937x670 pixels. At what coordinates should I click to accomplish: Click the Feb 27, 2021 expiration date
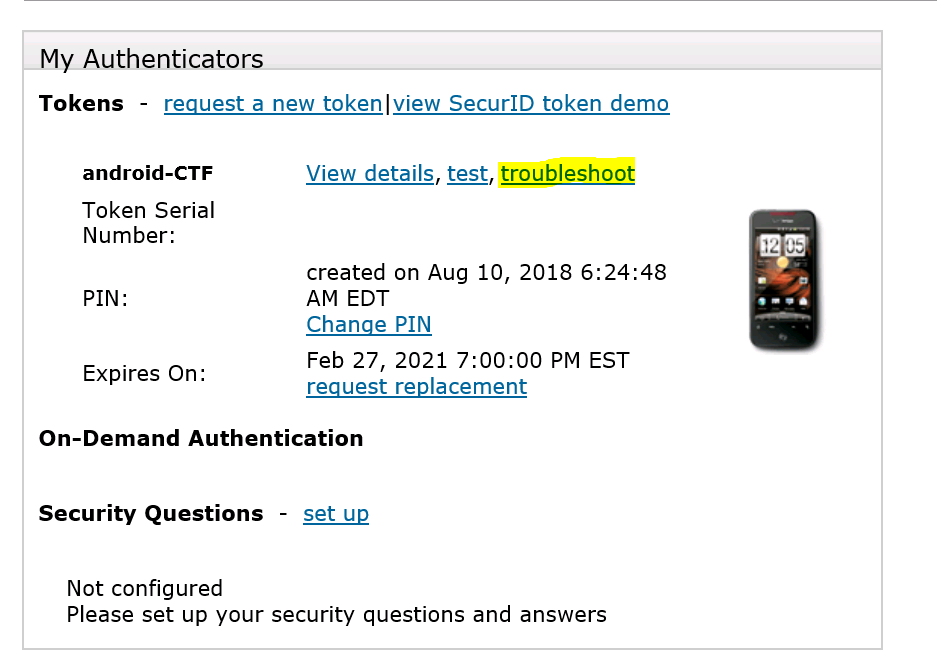tap(467, 361)
